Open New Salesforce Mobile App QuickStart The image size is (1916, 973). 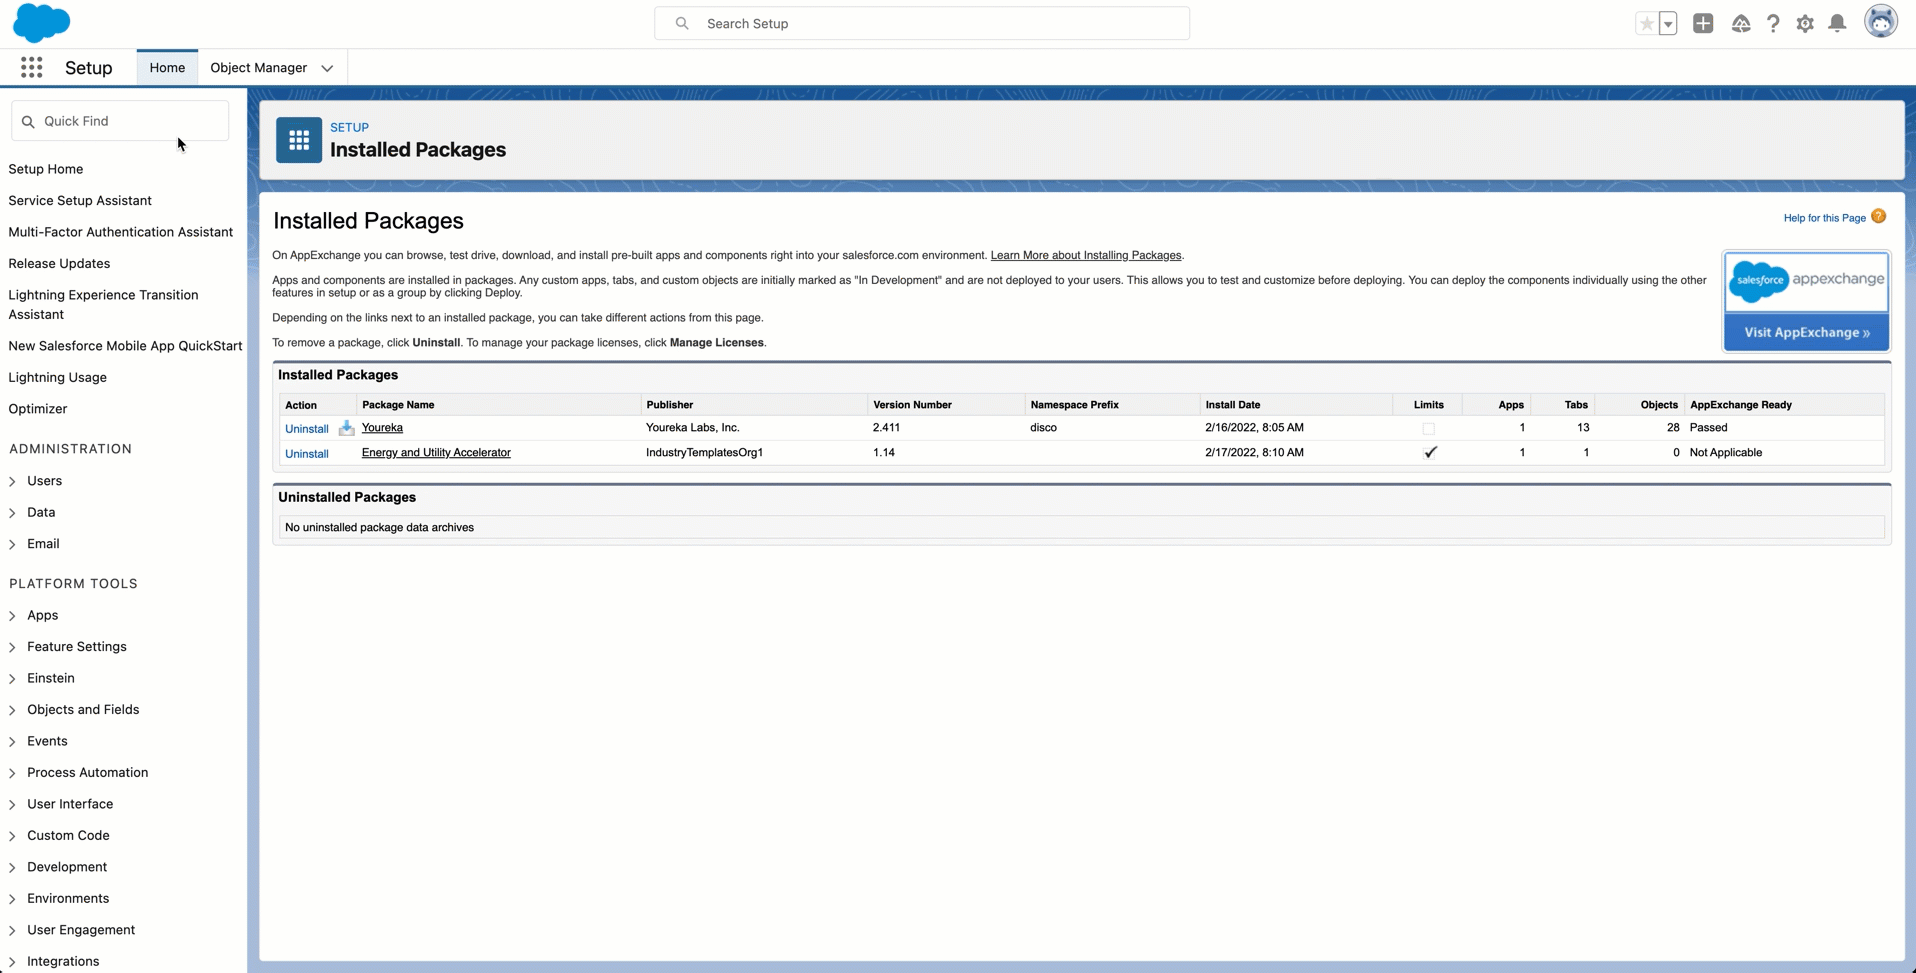pyautogui.click(x=125, y=346)
